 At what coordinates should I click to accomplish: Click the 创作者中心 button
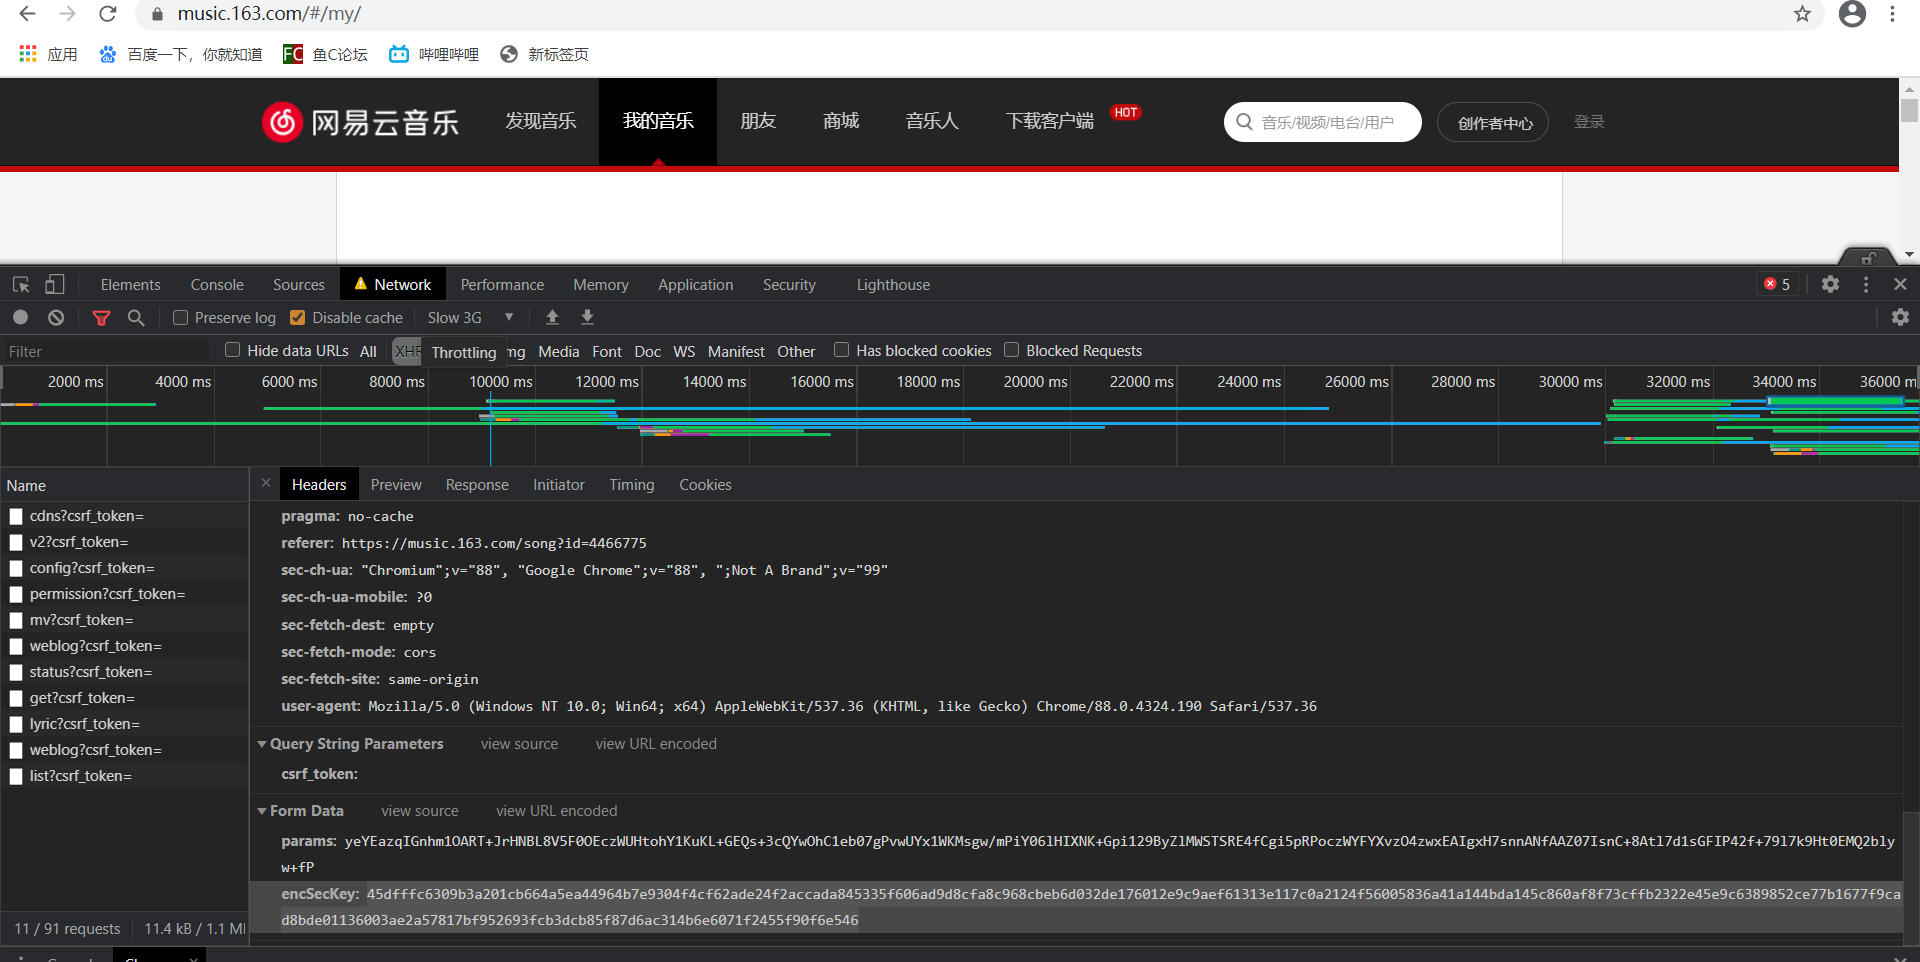tap(1493, 122)
